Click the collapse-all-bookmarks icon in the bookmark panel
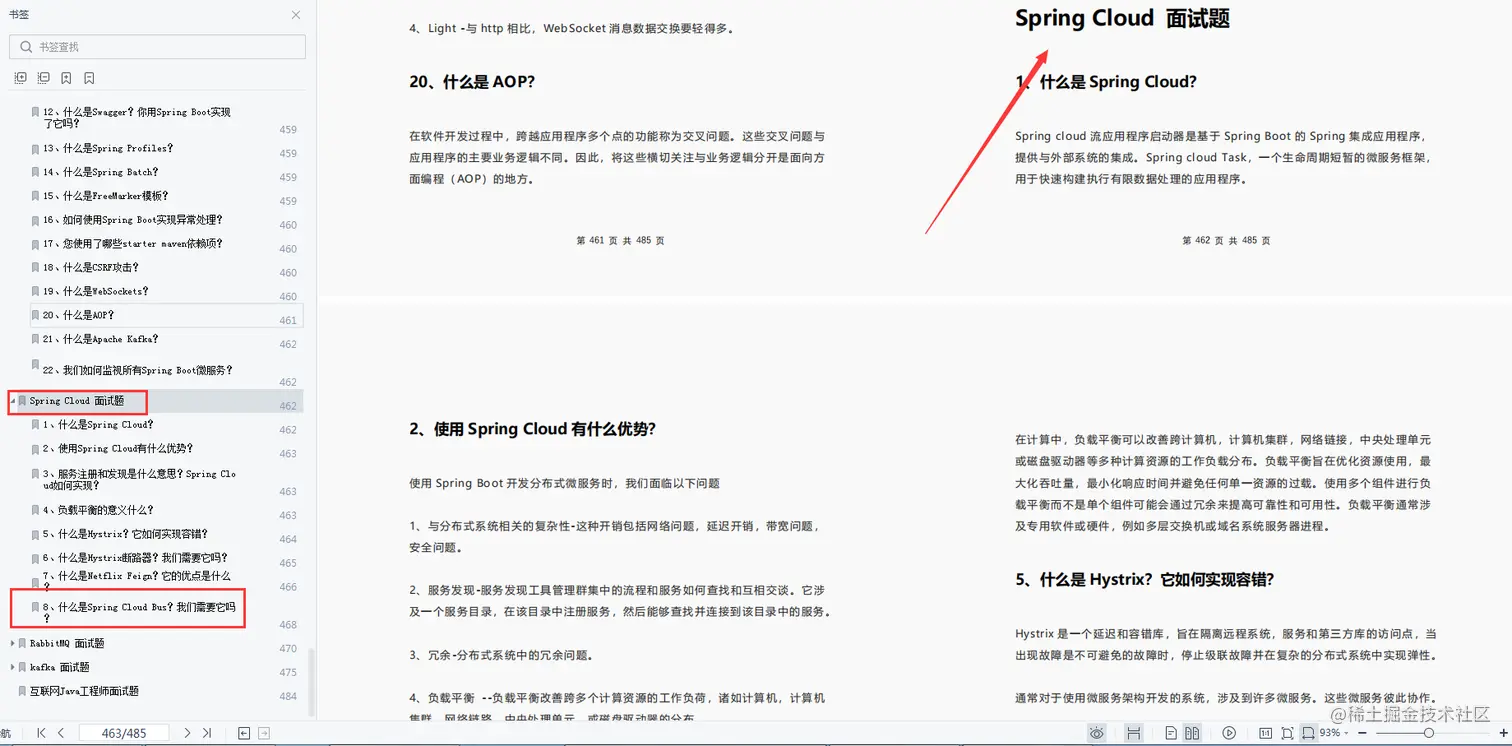This screenshot has width=1512, height=746. (42, 77)
